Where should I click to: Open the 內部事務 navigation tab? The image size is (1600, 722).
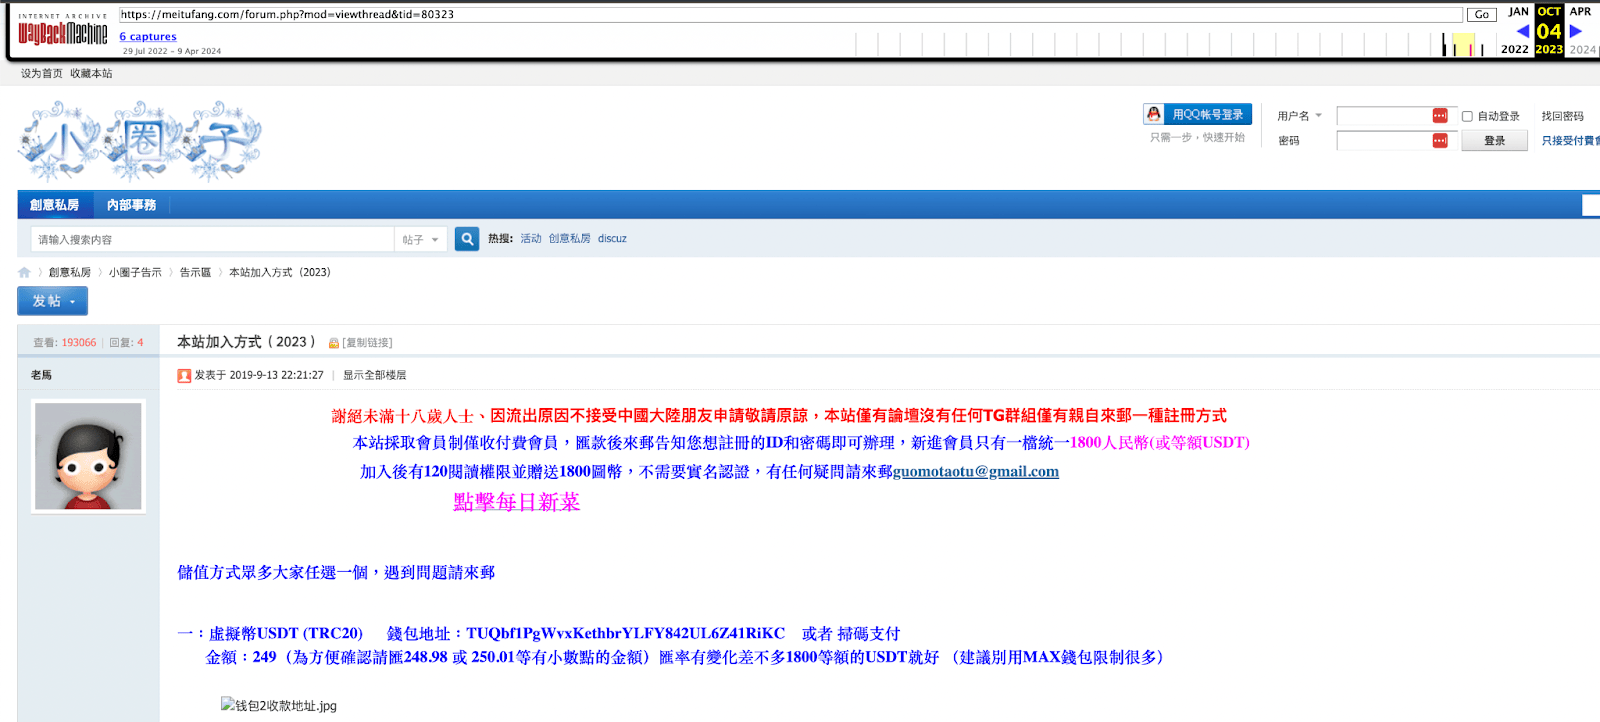(x=131, y=205)
